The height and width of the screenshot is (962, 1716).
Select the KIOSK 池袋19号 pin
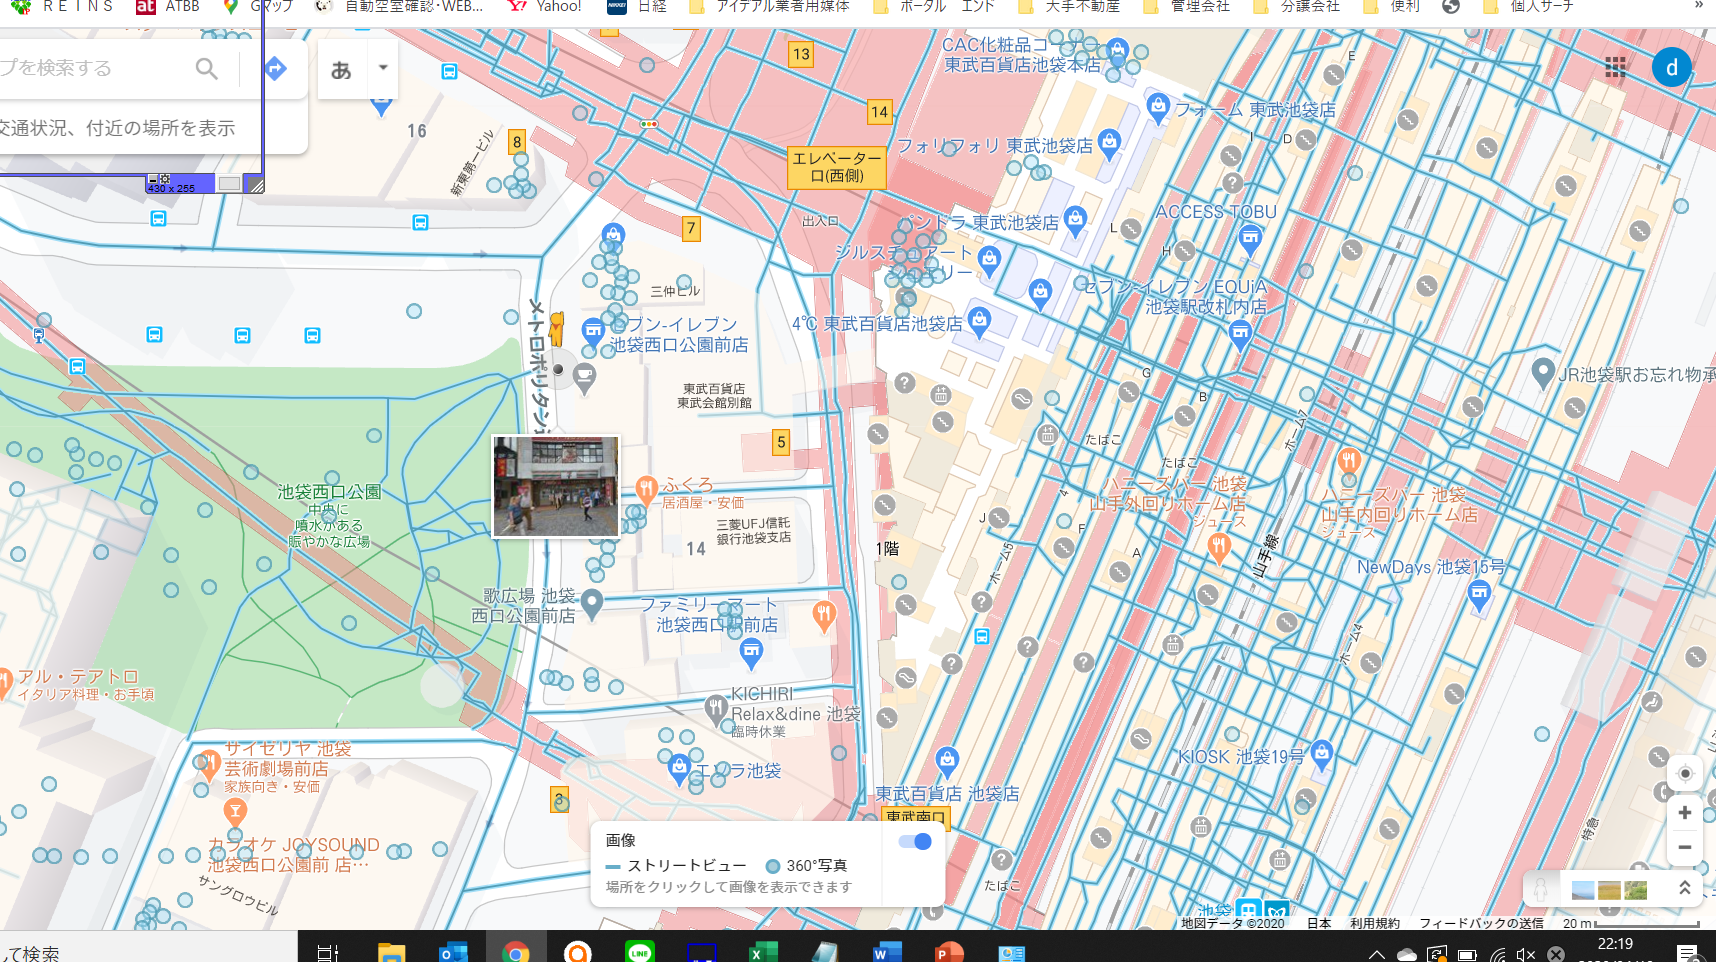(x=1322, y=755)
